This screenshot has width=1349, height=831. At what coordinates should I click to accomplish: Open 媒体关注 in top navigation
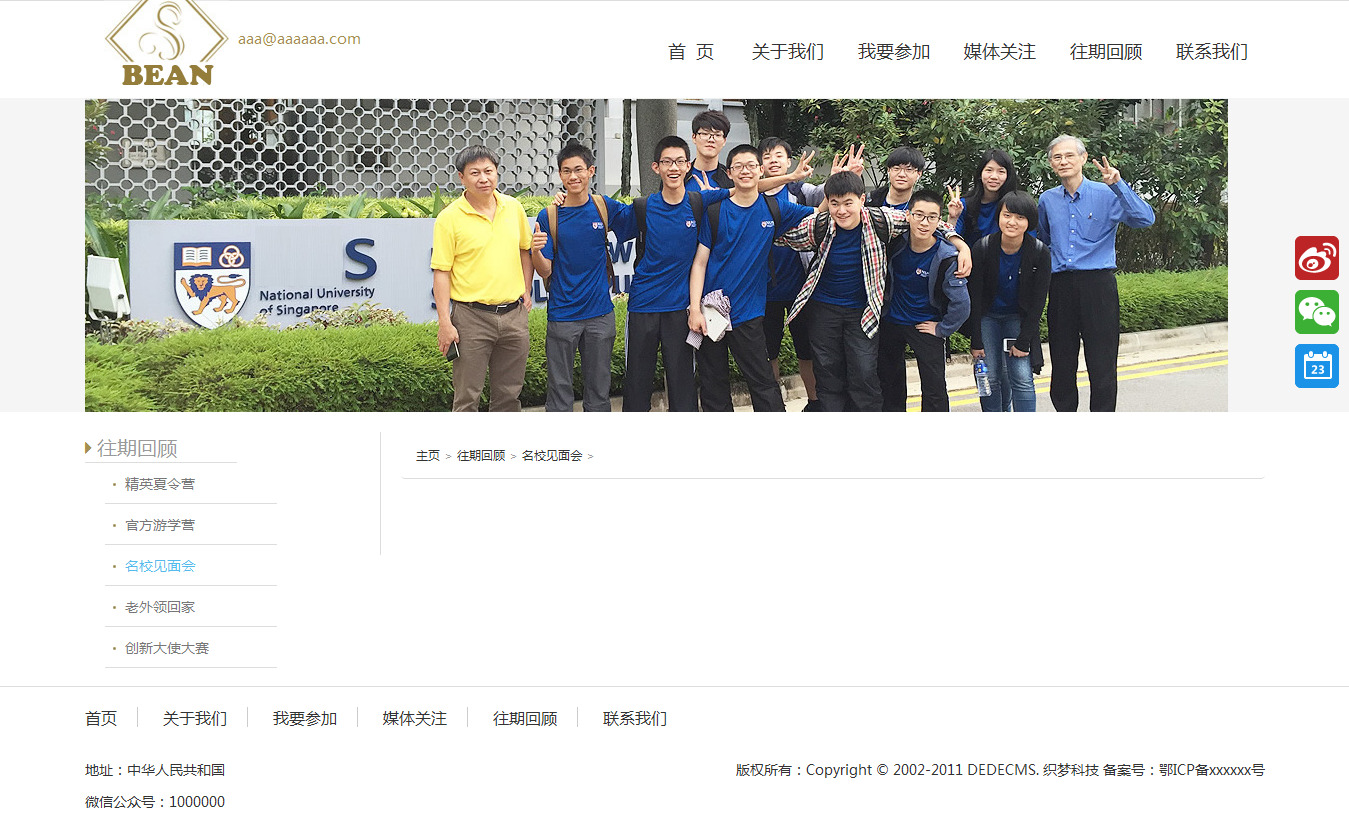(x=999, y=52)
